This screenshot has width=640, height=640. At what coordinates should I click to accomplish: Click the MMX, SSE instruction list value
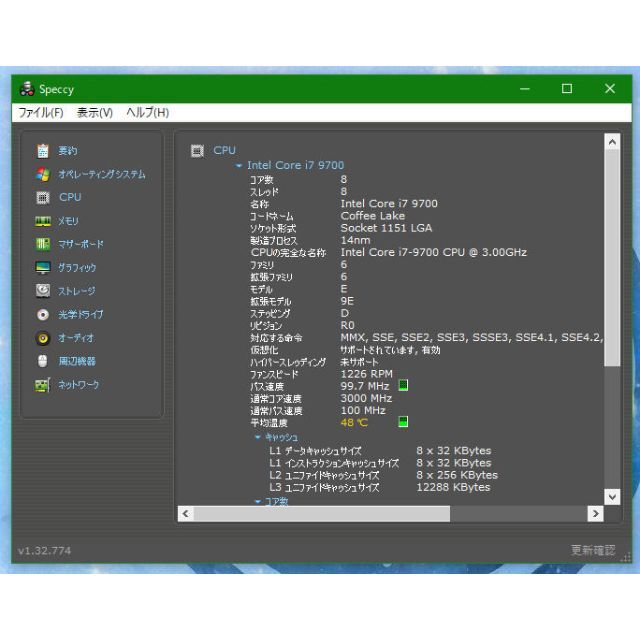coord(471,338)
